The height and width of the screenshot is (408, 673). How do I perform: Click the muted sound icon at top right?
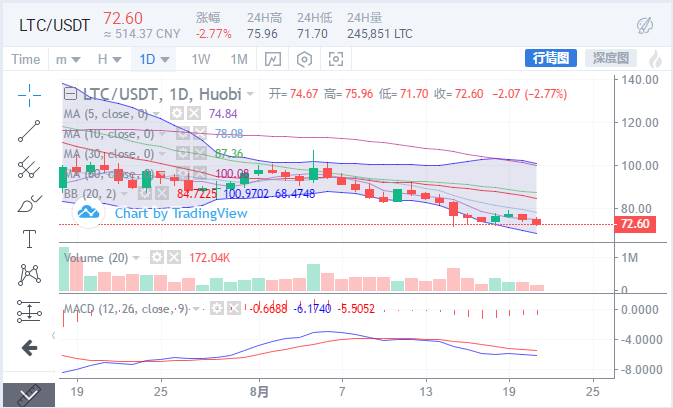point(645,26)
